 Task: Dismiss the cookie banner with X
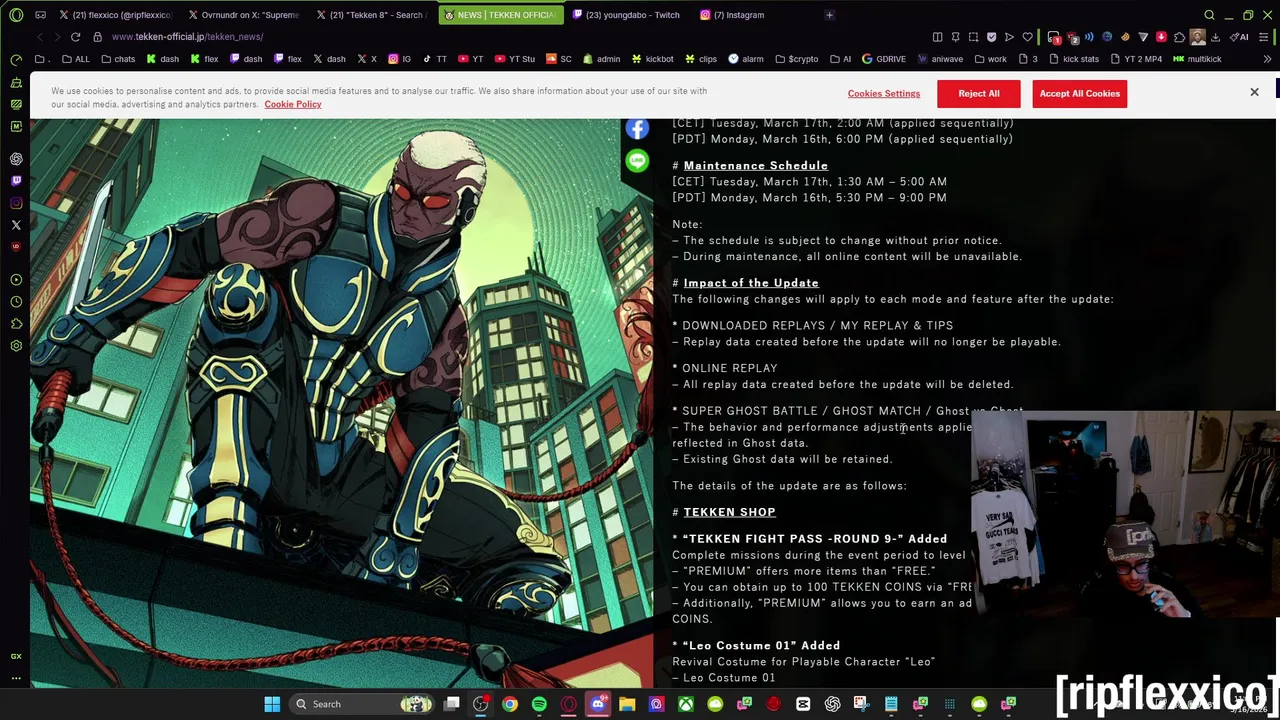pyautogui.click(x=1254, y=92)
